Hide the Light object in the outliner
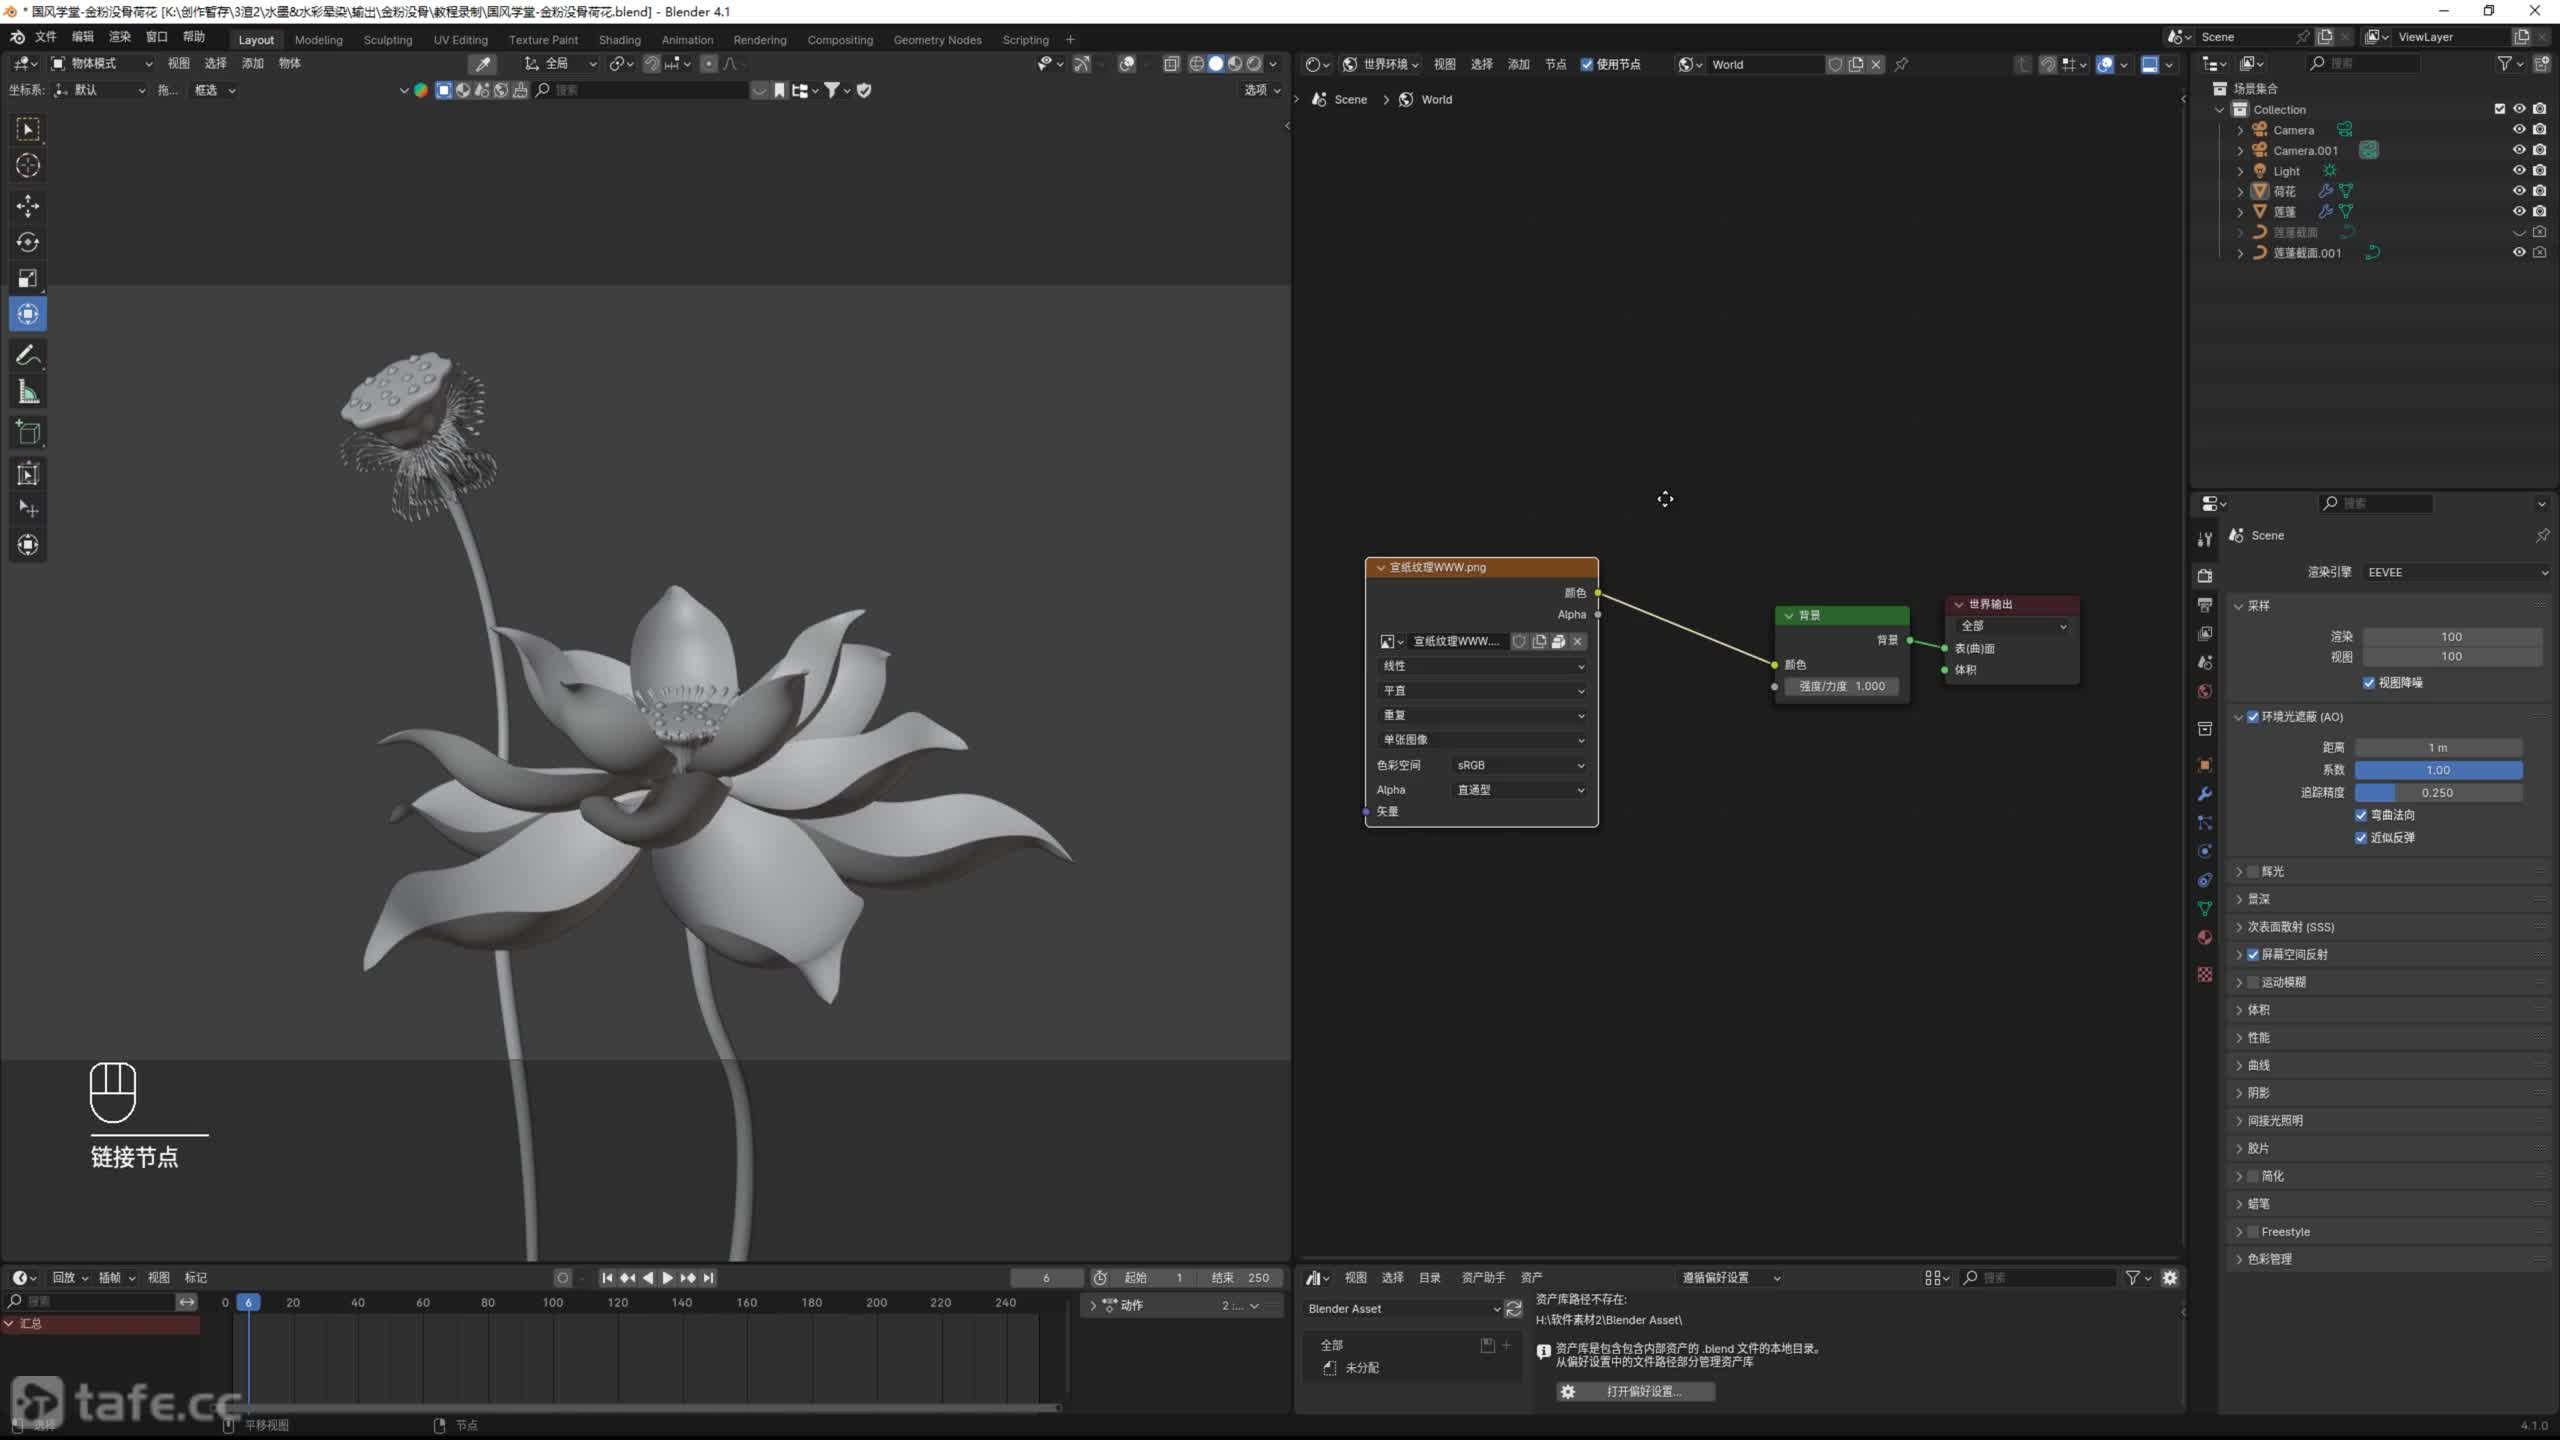The width and height of the screenshot is (2560, 1440). pos(2518,170)
